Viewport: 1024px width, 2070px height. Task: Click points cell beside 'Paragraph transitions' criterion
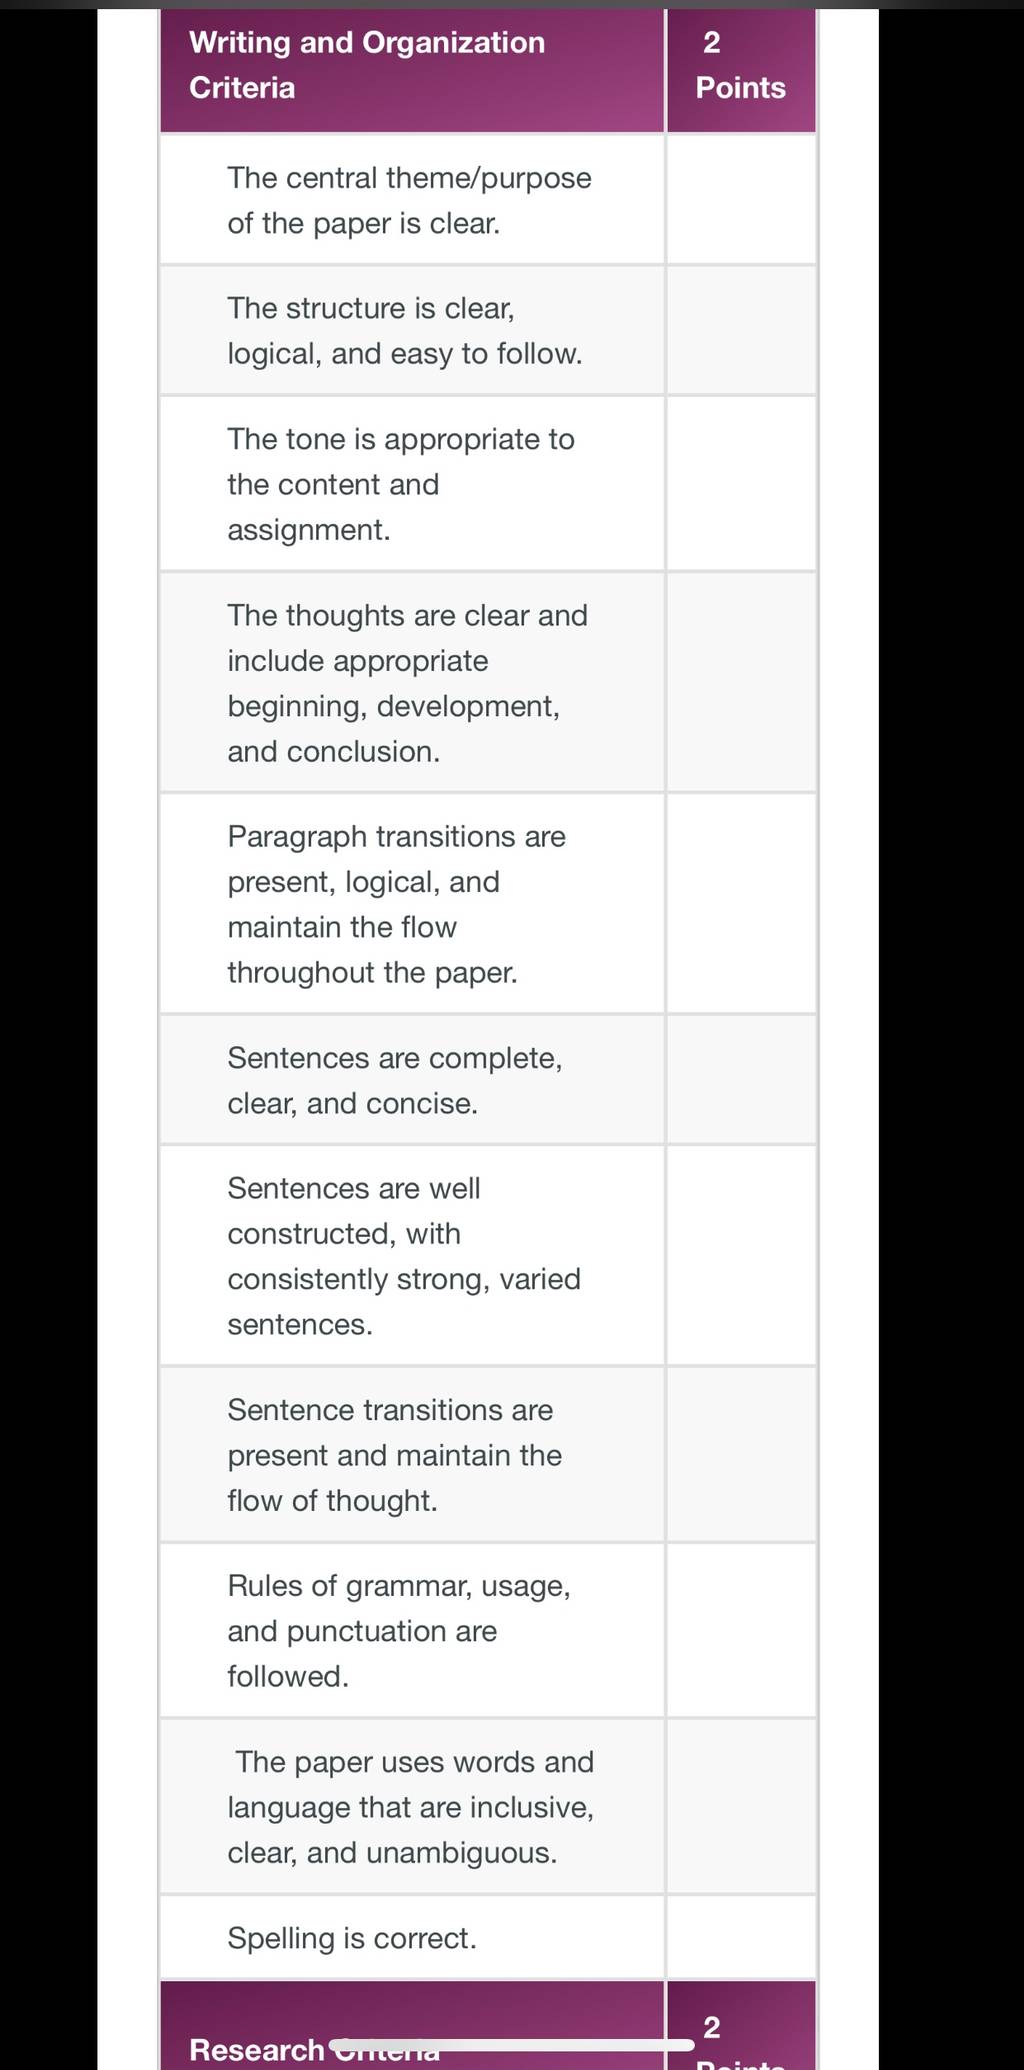click(741, 904)
